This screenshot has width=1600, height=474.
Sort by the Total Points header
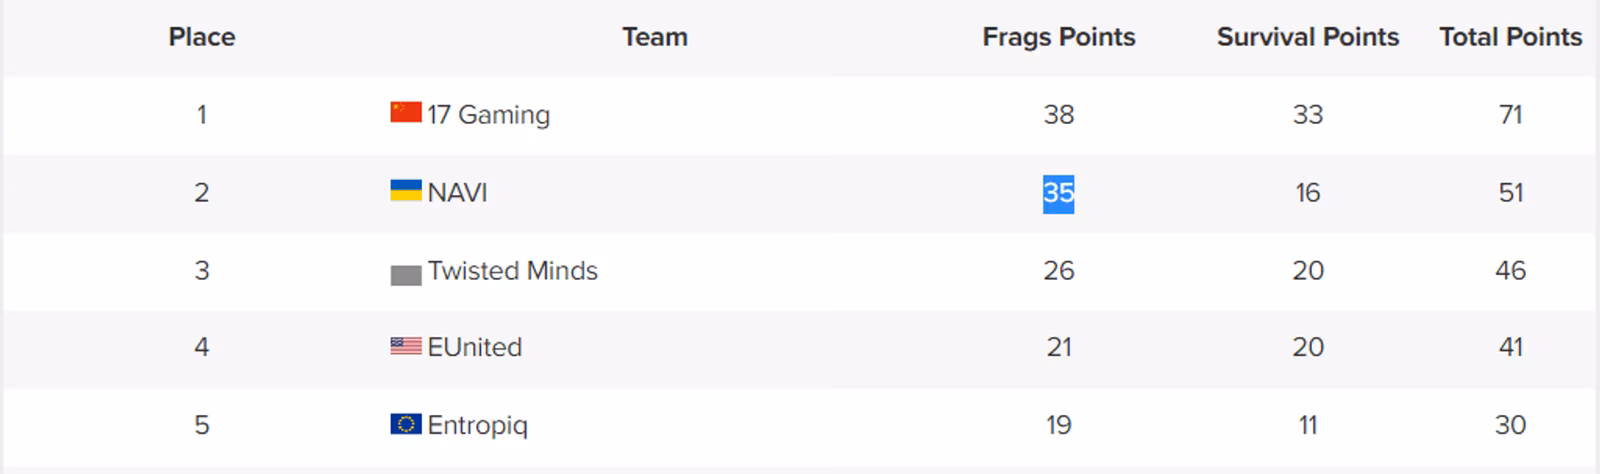(1511, 37)
